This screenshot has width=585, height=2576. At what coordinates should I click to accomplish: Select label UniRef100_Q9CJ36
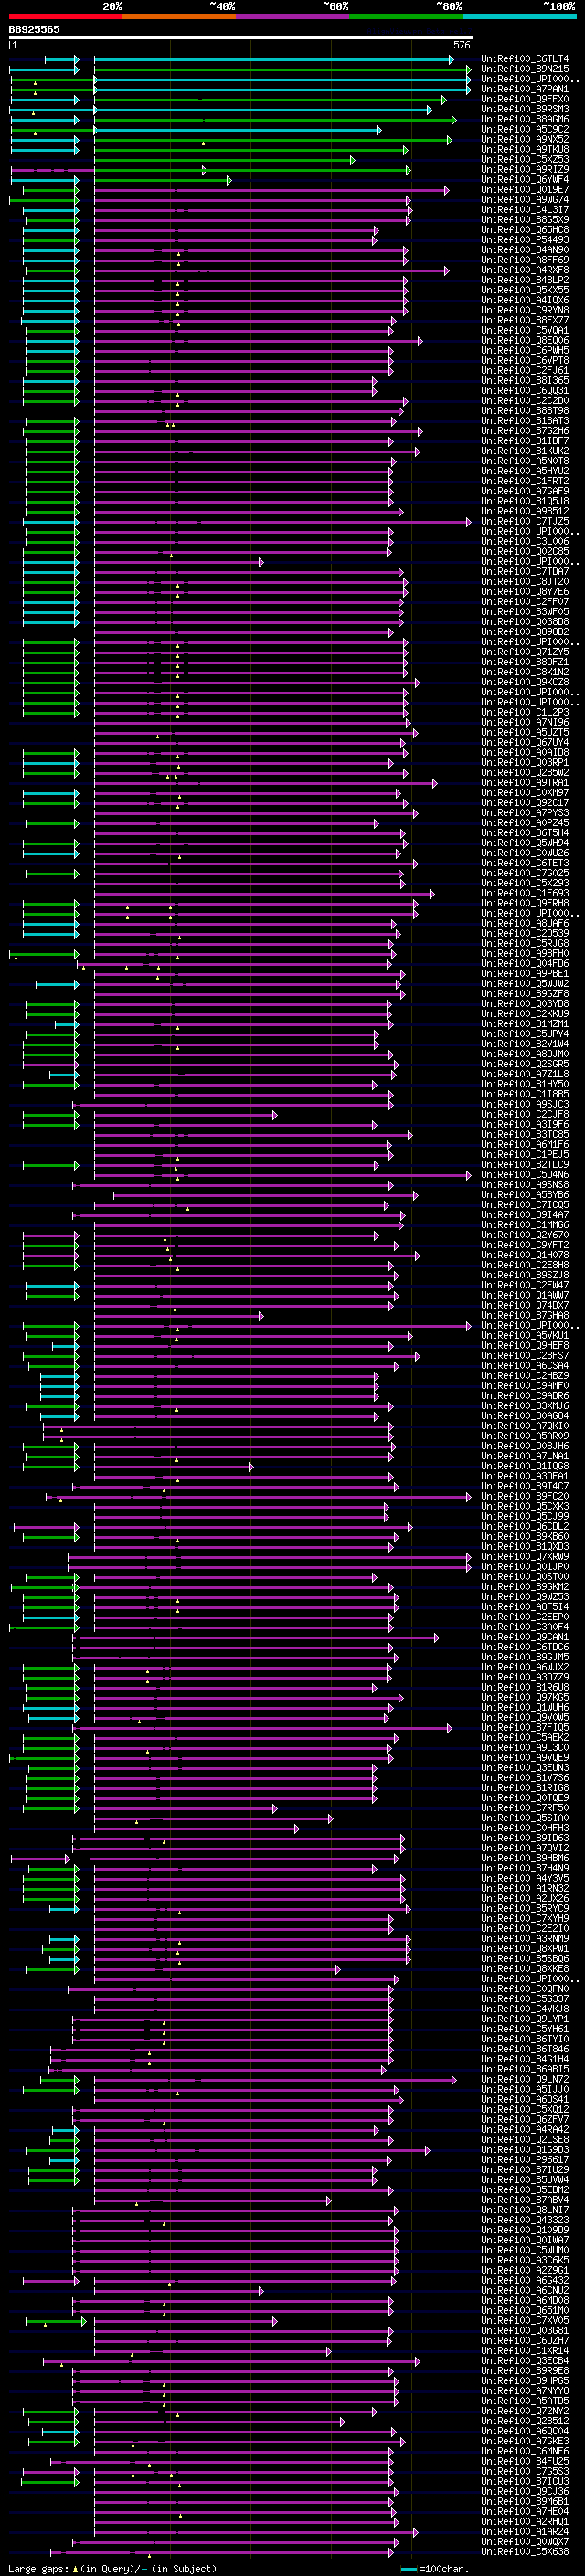525,2491
